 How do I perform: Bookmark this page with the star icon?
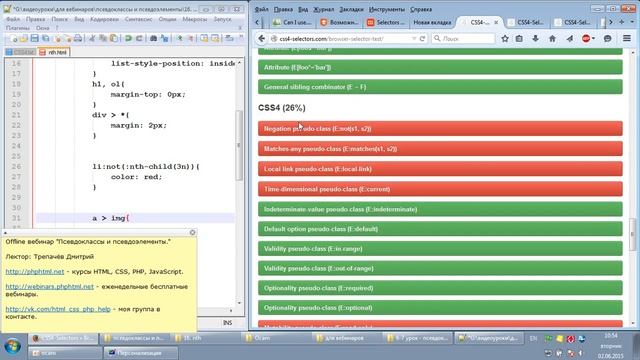(505, 38)
